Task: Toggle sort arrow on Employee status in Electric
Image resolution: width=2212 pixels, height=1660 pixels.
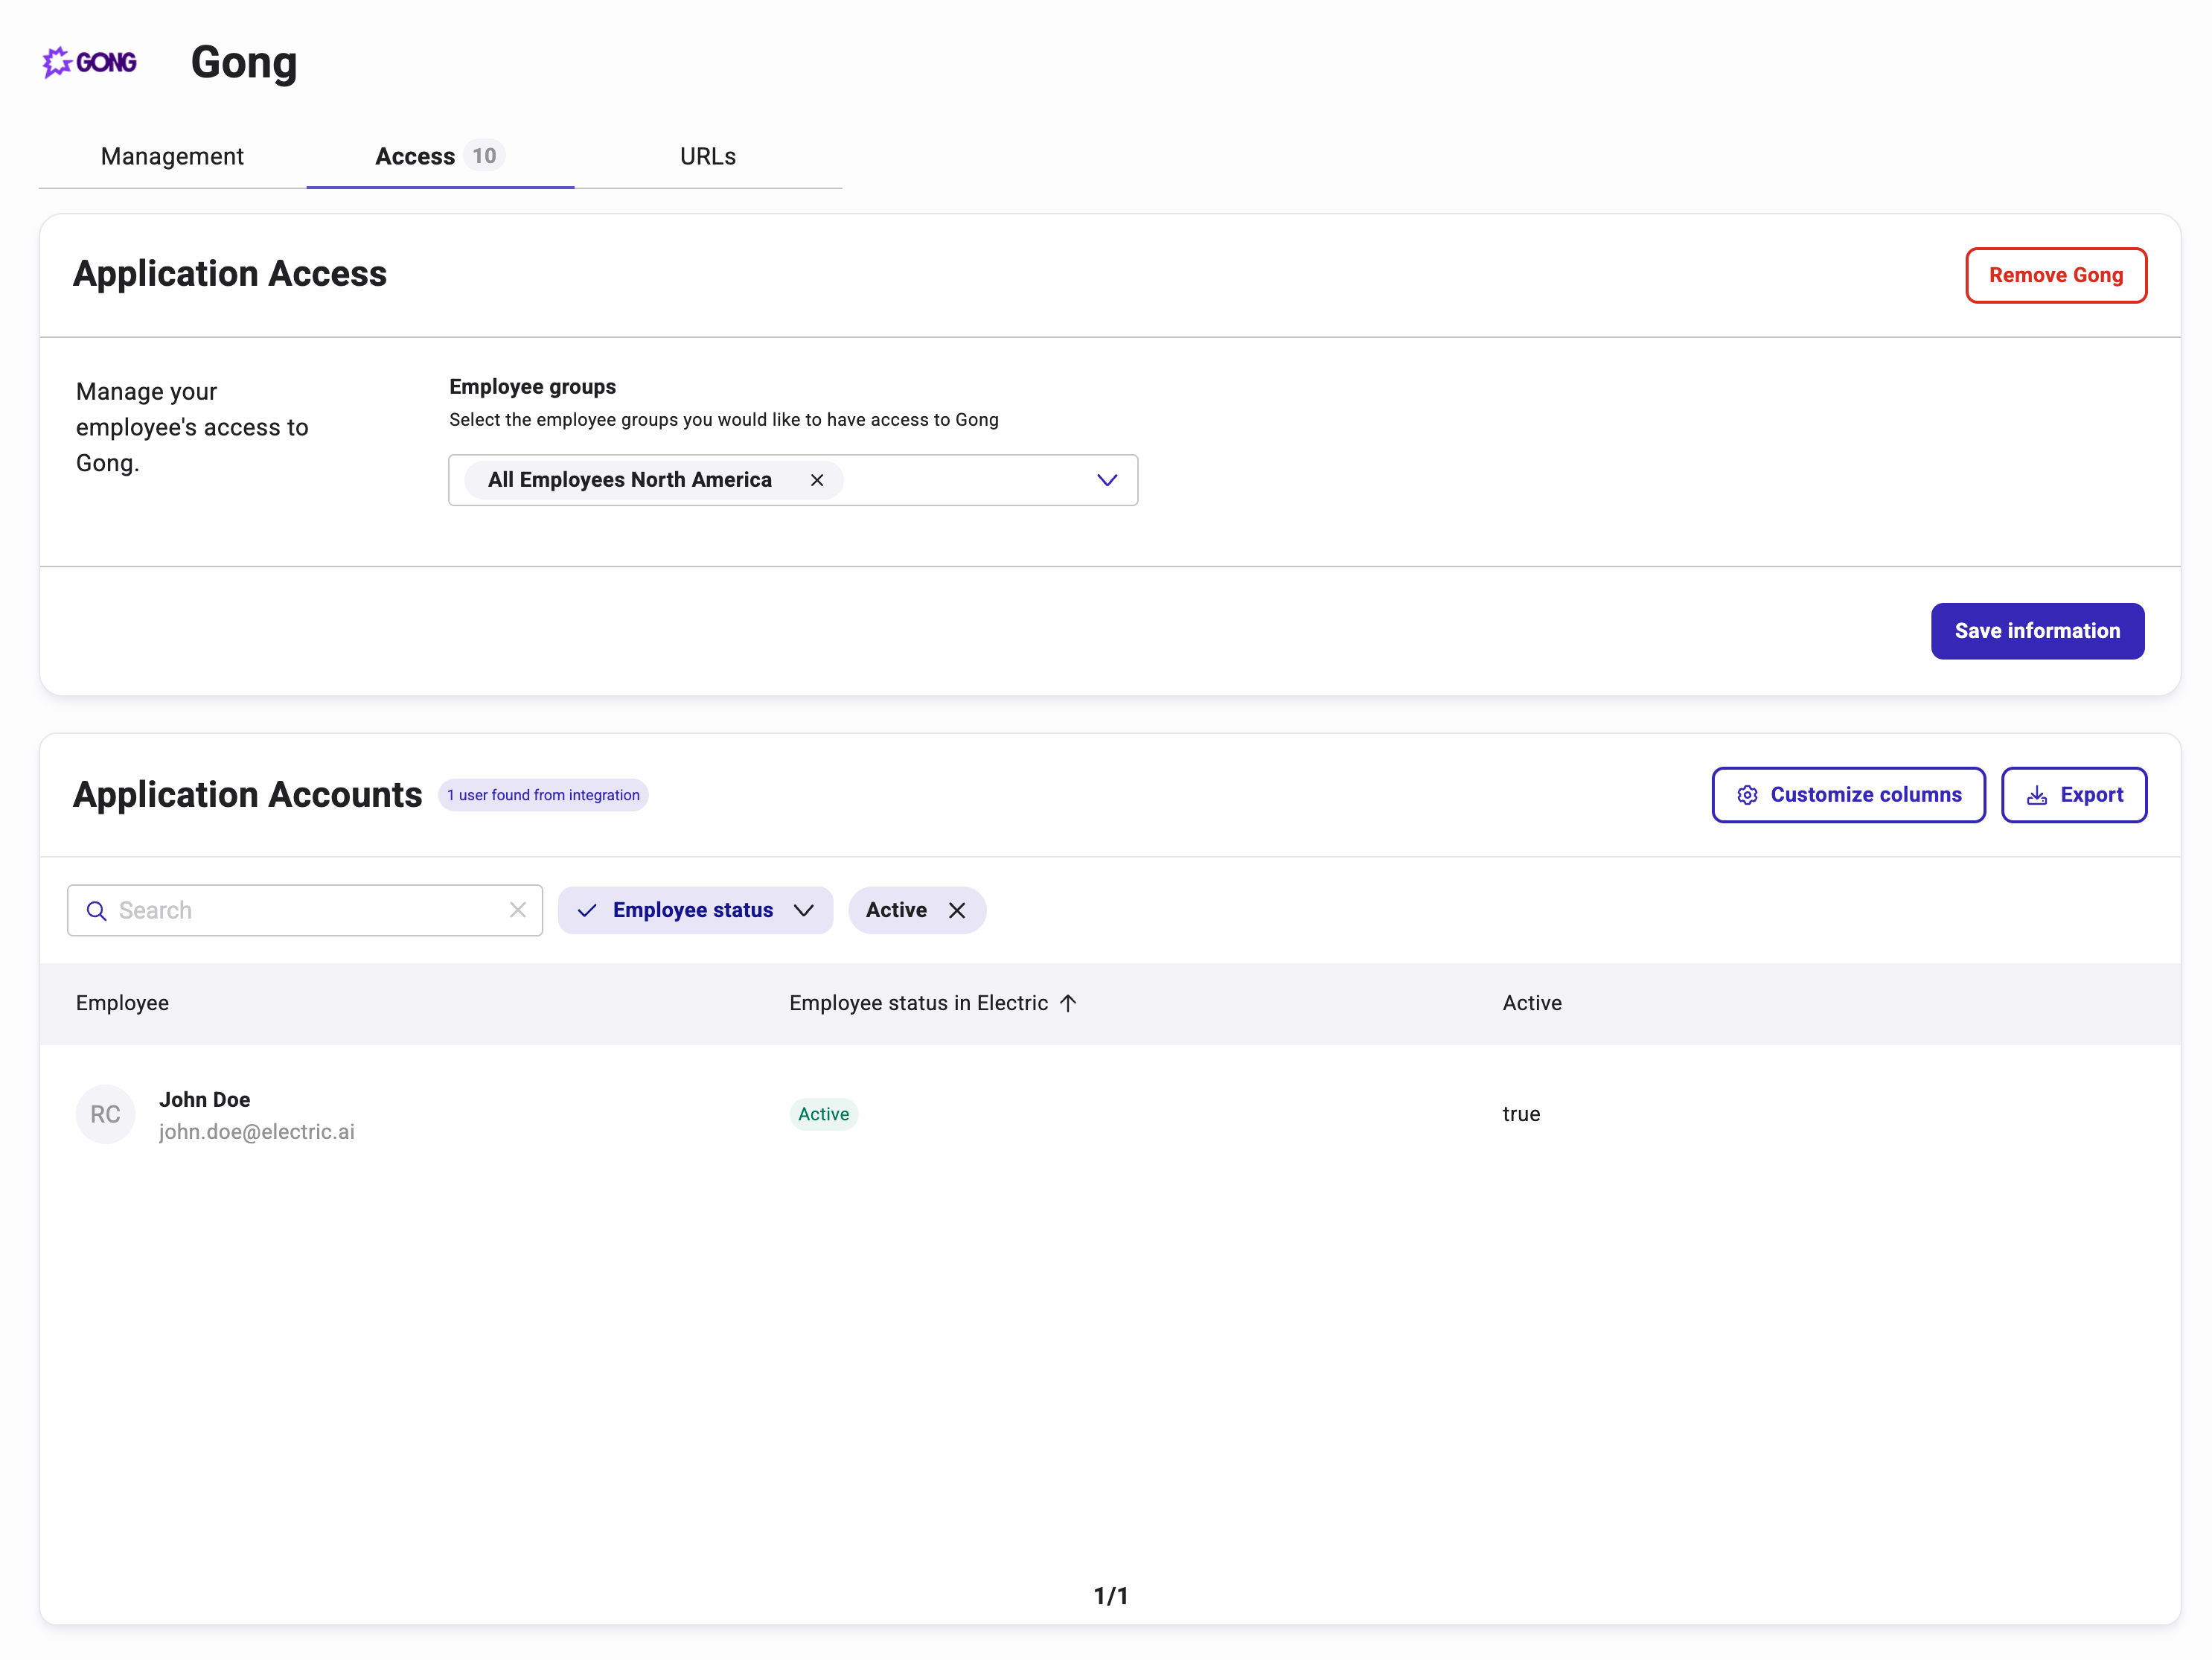Action: click(1068, 1003)
